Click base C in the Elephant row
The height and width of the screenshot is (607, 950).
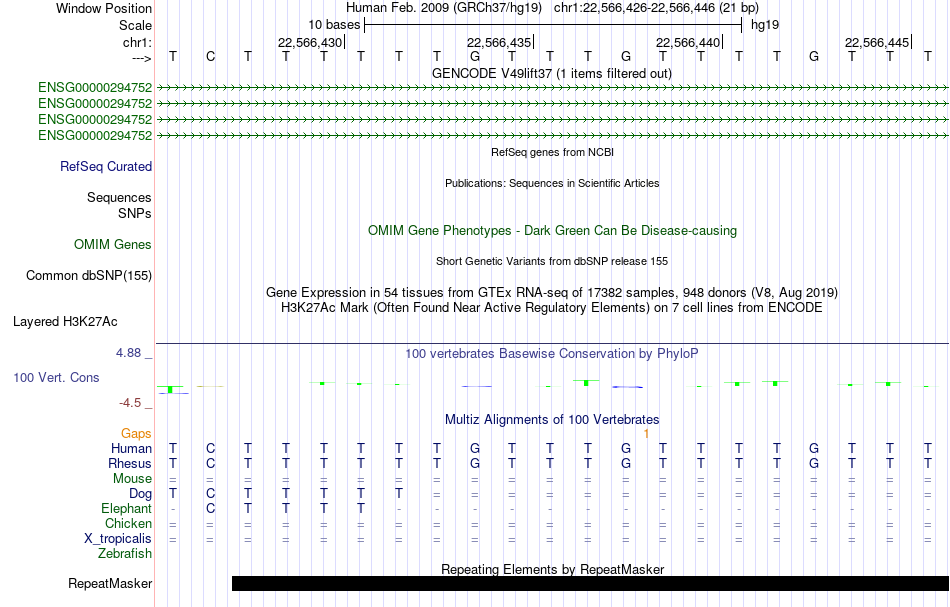210,508
